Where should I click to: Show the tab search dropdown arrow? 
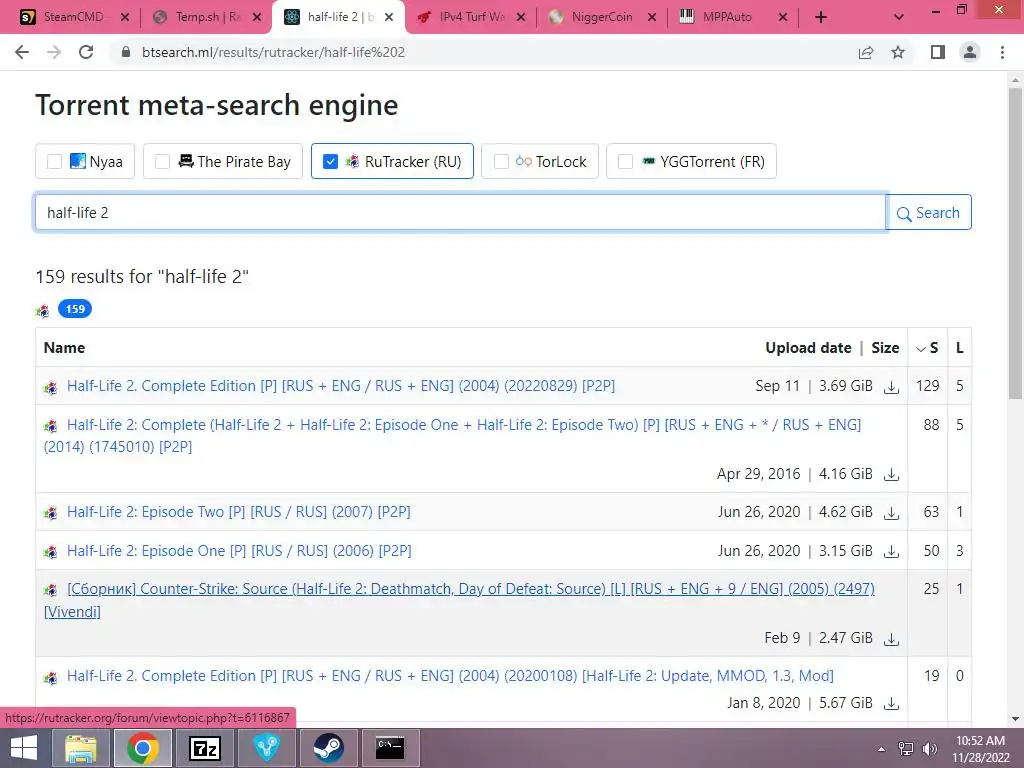click(x=899, y=18)
